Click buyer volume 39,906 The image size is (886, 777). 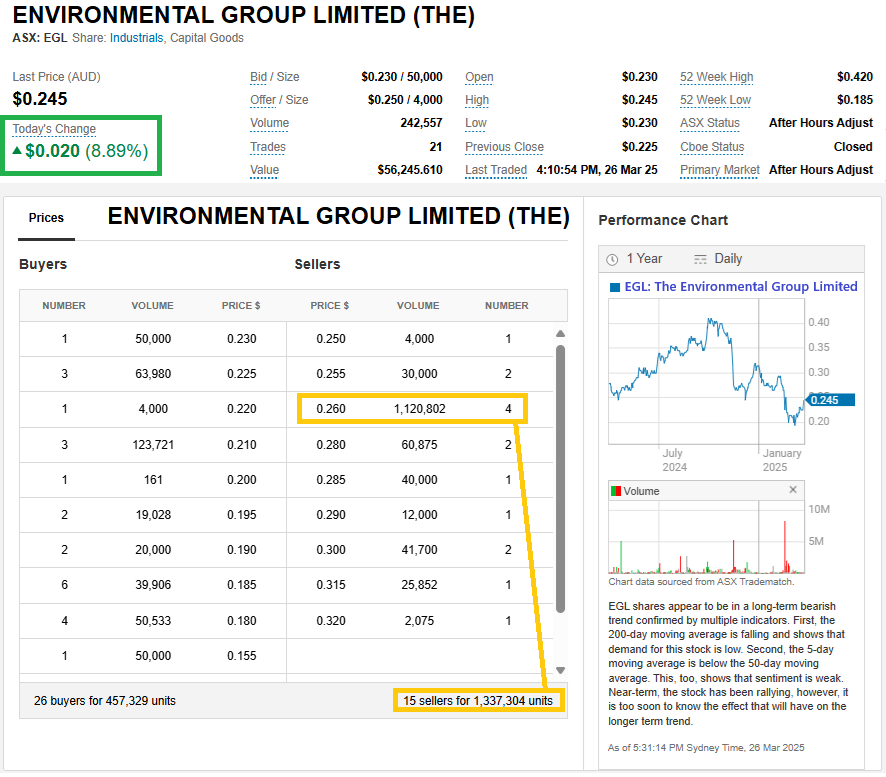point(153,585)
